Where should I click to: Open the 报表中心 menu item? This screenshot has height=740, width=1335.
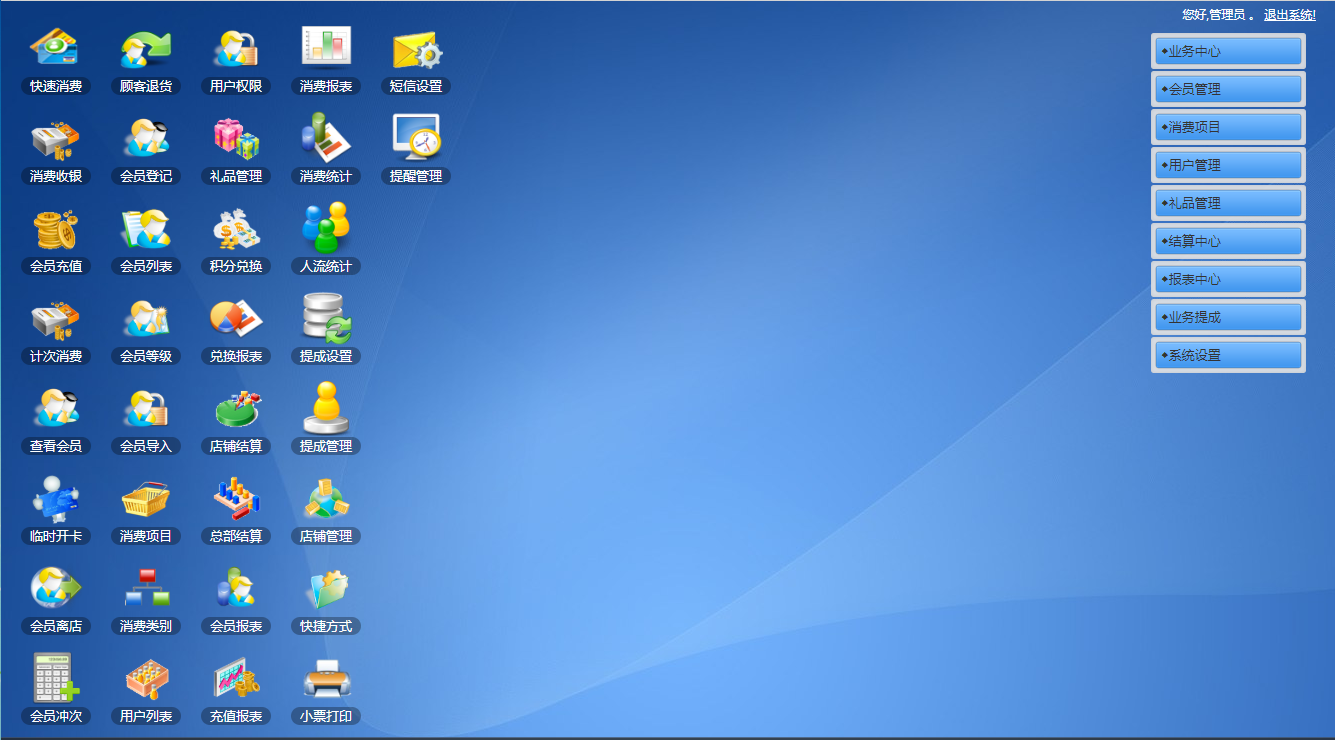click(x=1228, y=279)
